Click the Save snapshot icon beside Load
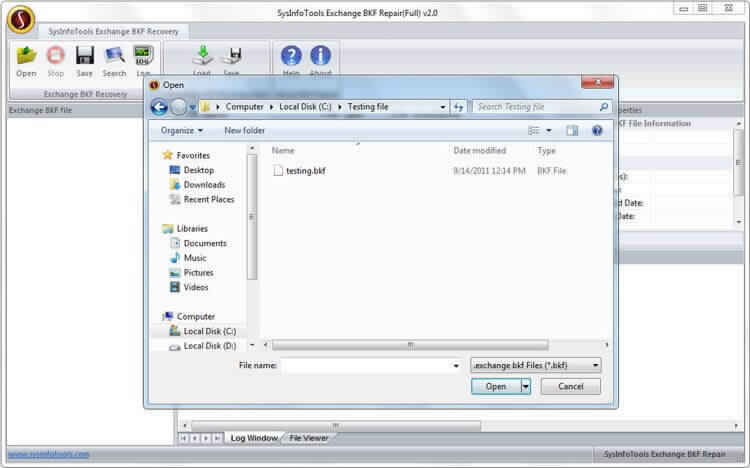This screenshot has height=468, width=750. (x=232, y=56)
